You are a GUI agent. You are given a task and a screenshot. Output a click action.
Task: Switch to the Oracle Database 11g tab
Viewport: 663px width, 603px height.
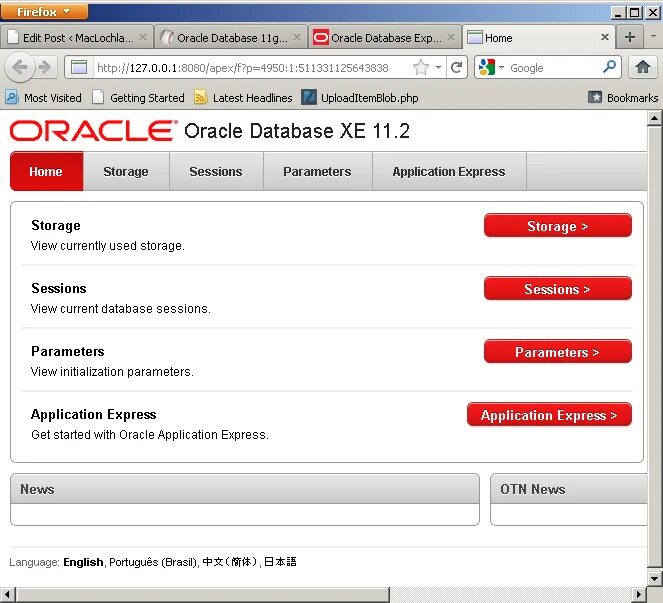230,38
